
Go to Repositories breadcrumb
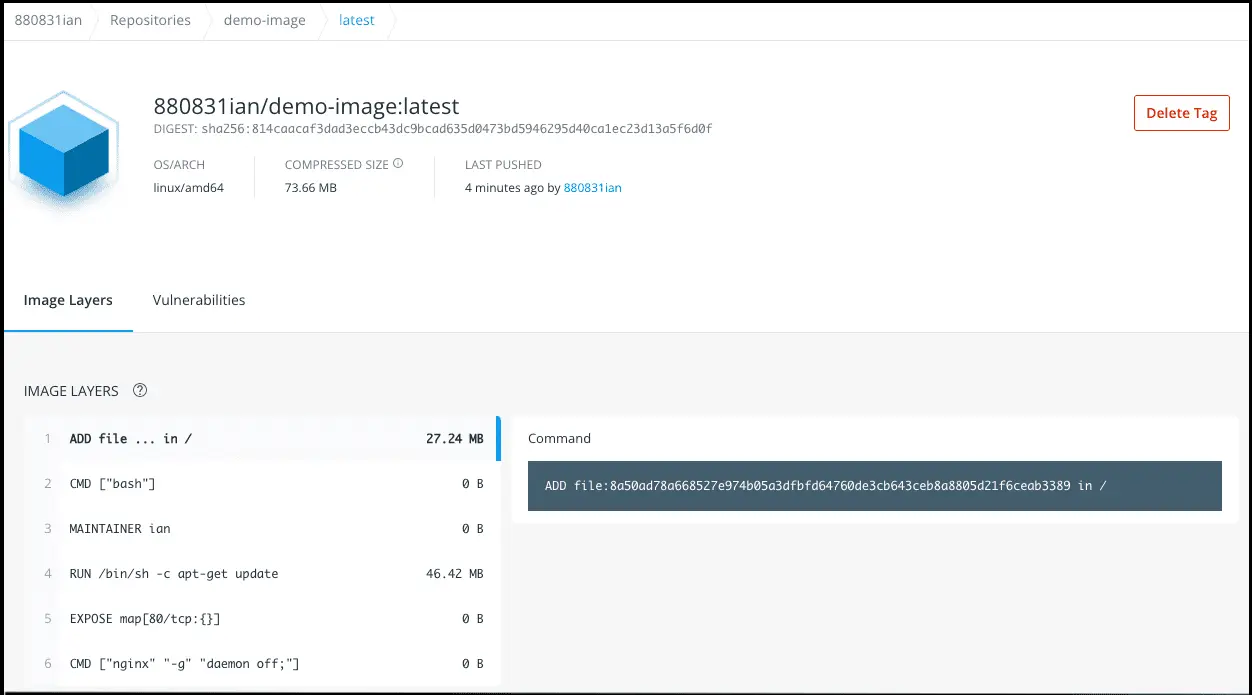(150, 20)
